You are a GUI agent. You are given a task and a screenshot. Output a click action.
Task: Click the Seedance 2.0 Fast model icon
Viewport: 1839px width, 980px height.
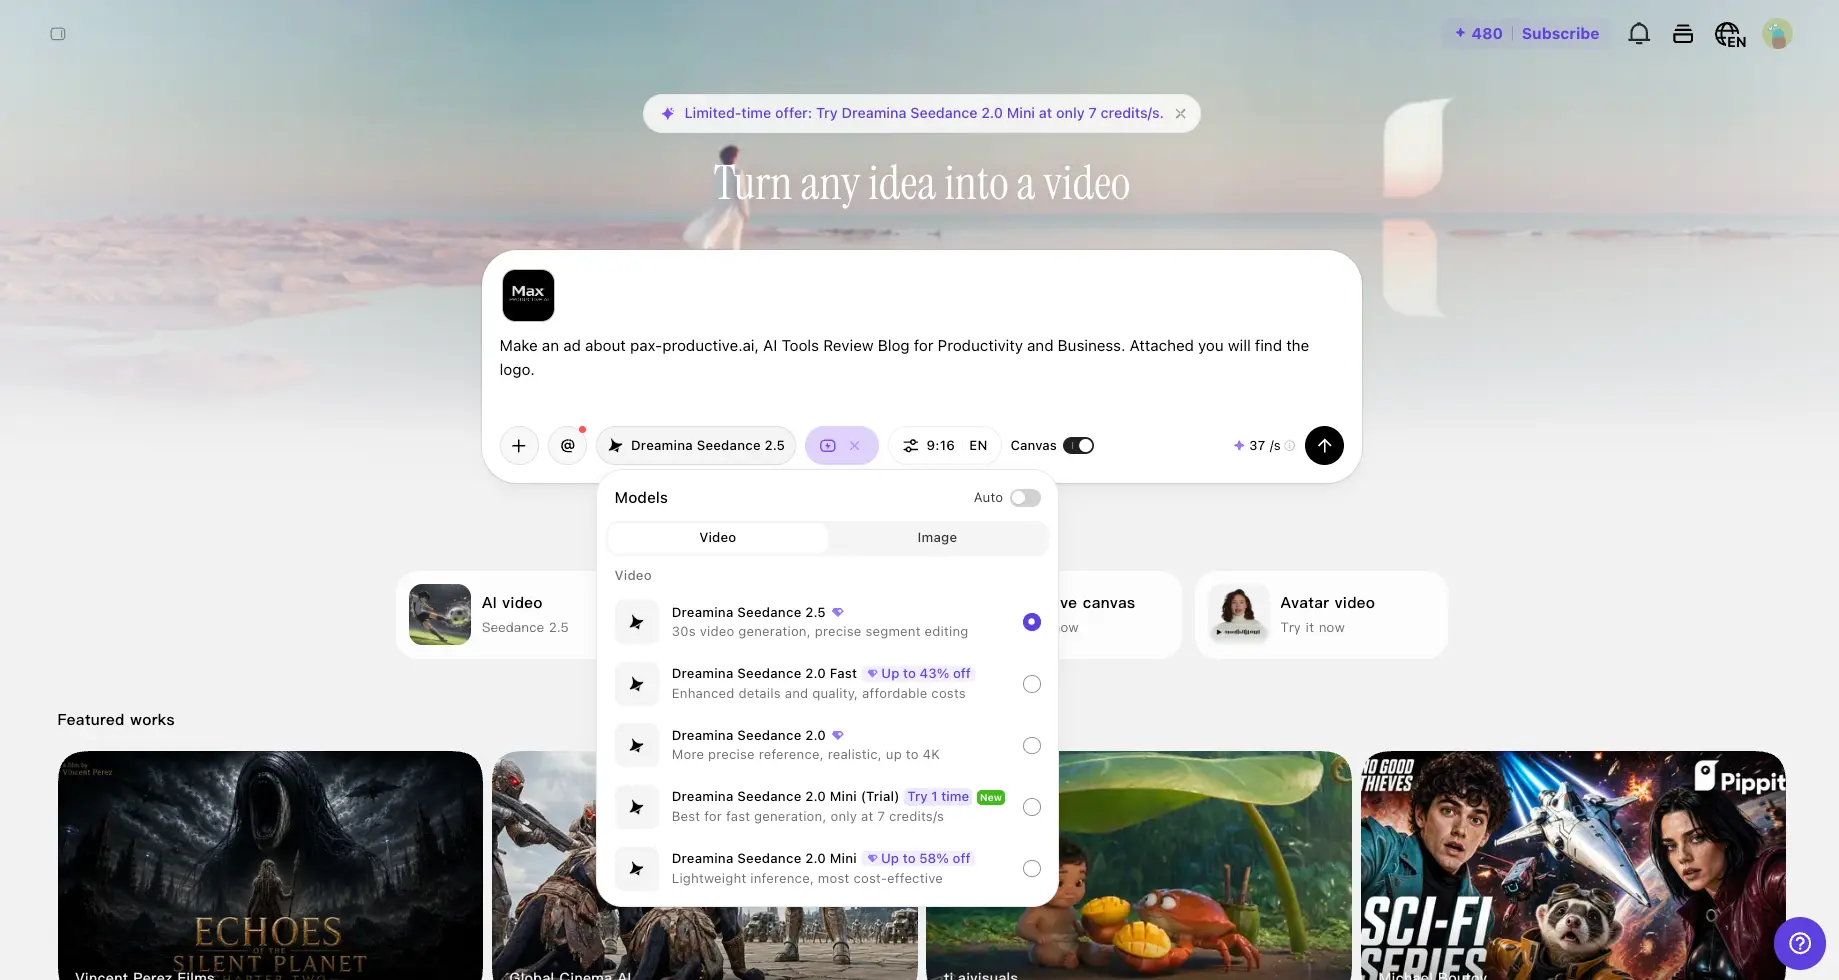[x=637, y=684]
